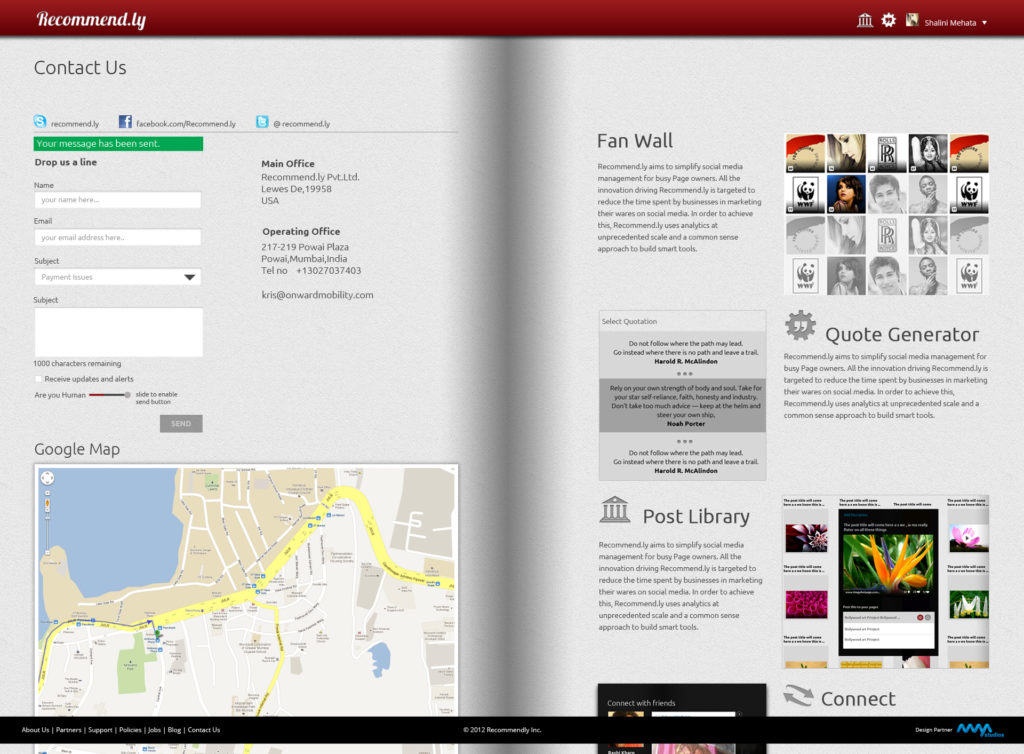Click the Quote Generator gear icon
1024x754 pixels.
click(x=800, y=326)
